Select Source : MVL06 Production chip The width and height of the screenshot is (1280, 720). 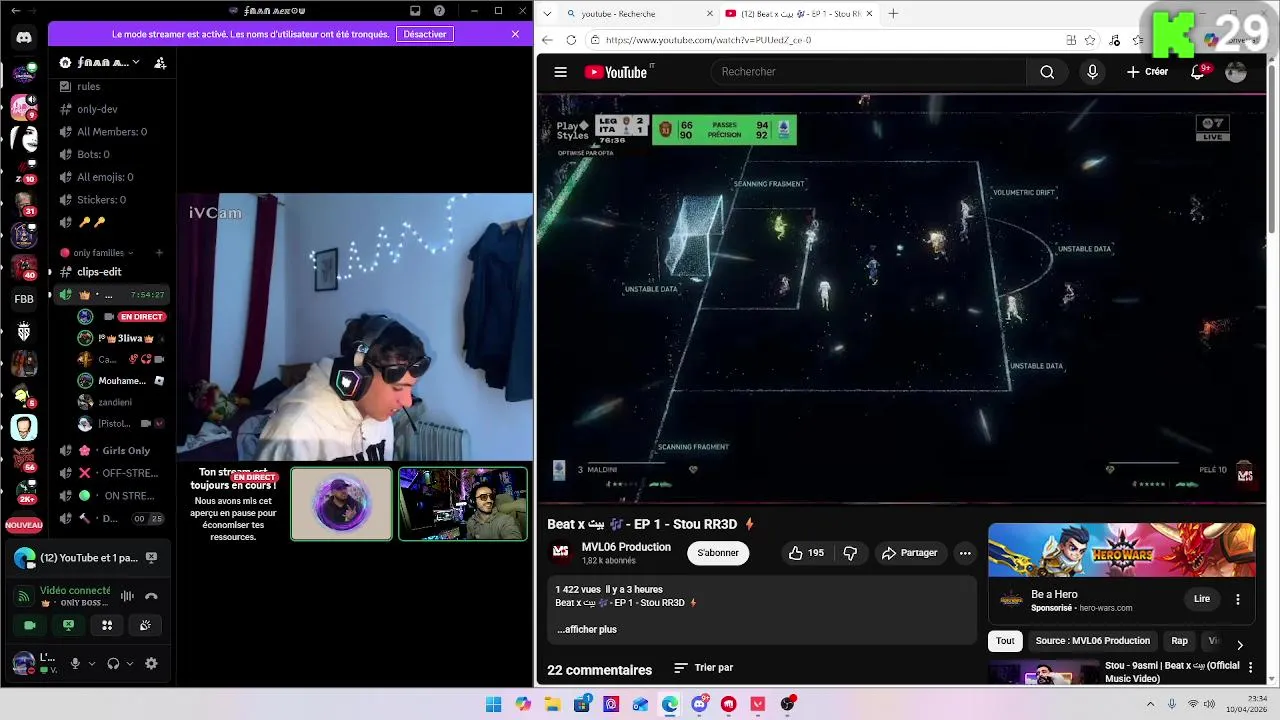(x=1092, y=641)
